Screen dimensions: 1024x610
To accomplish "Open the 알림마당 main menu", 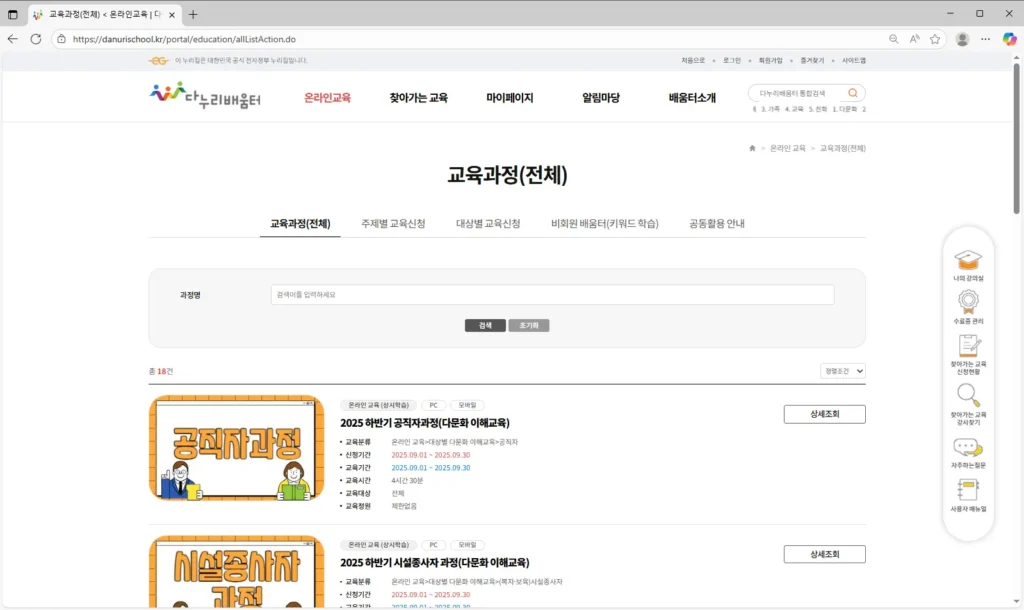I will pyautogui.click(x=600, y=98).
